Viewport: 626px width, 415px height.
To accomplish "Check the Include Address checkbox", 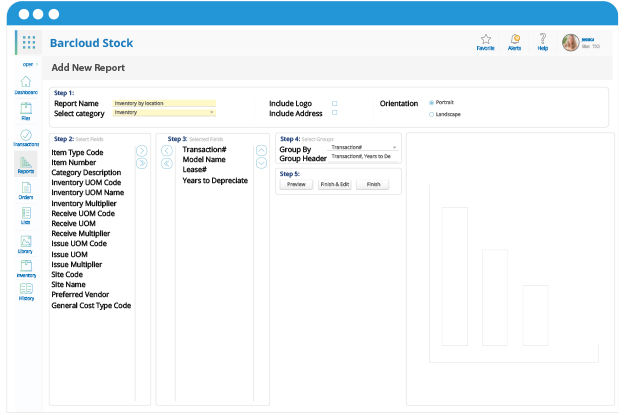I will [x=335, y=113].
